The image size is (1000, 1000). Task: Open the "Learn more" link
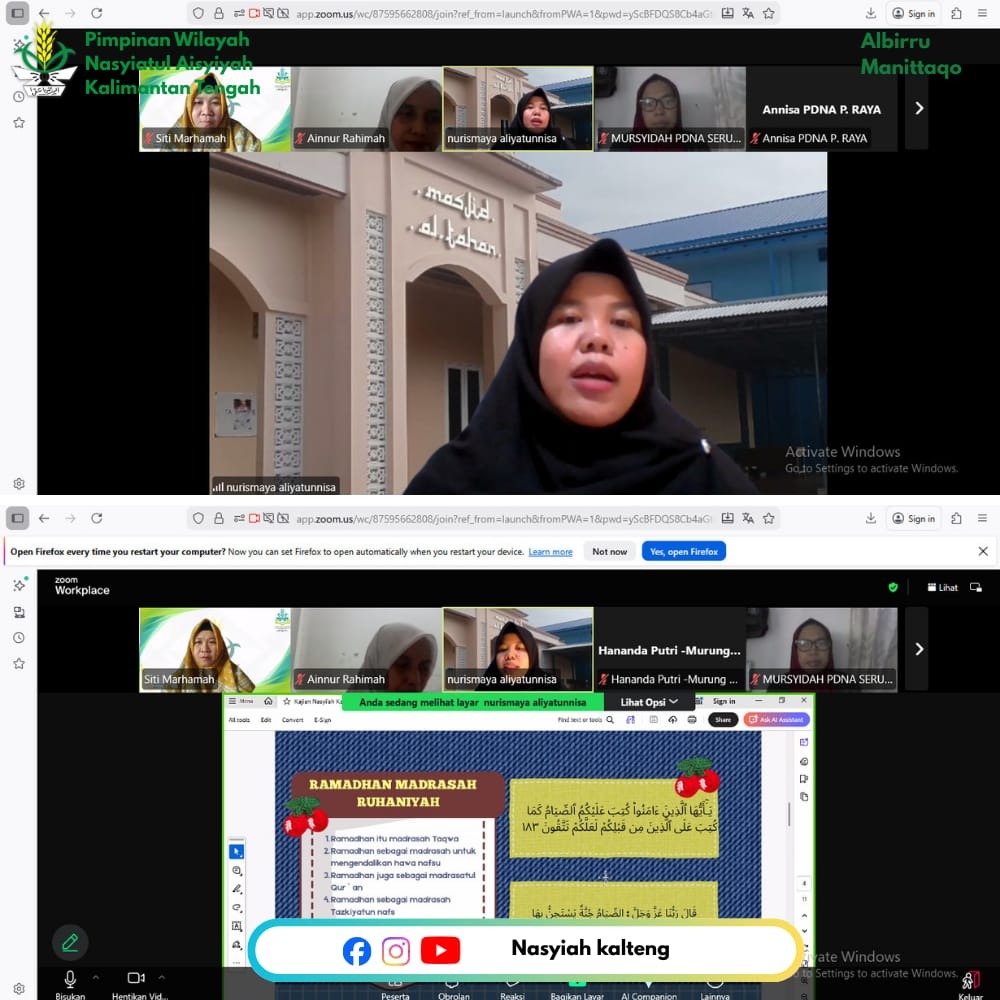pos(550,552)
